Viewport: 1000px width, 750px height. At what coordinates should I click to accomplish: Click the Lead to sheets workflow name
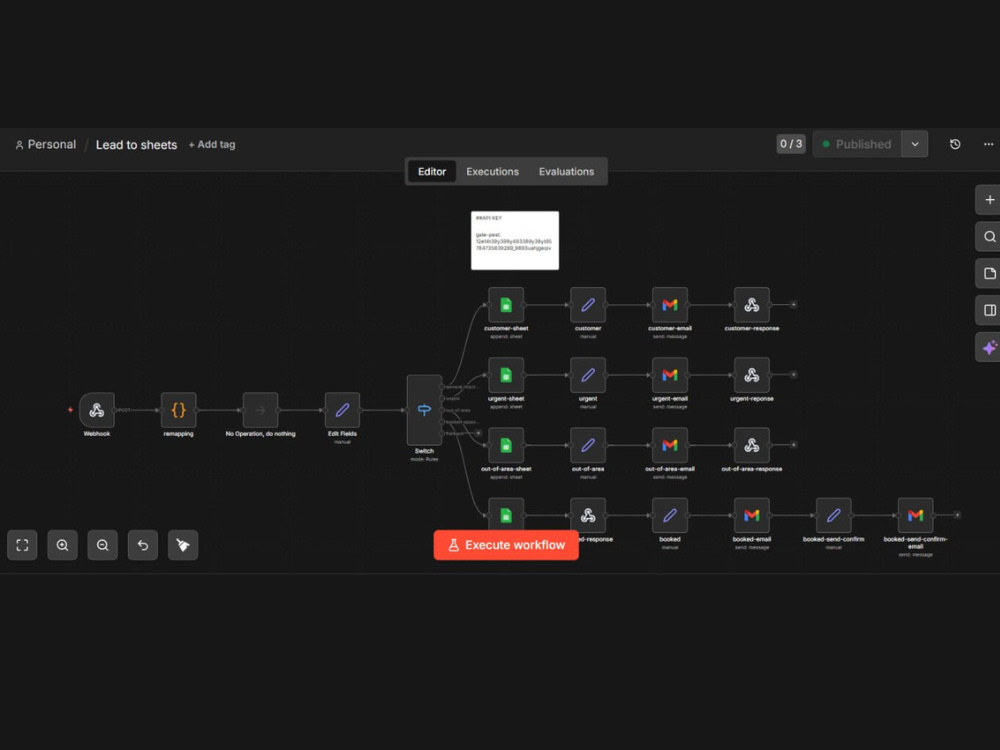click(136, 145)
